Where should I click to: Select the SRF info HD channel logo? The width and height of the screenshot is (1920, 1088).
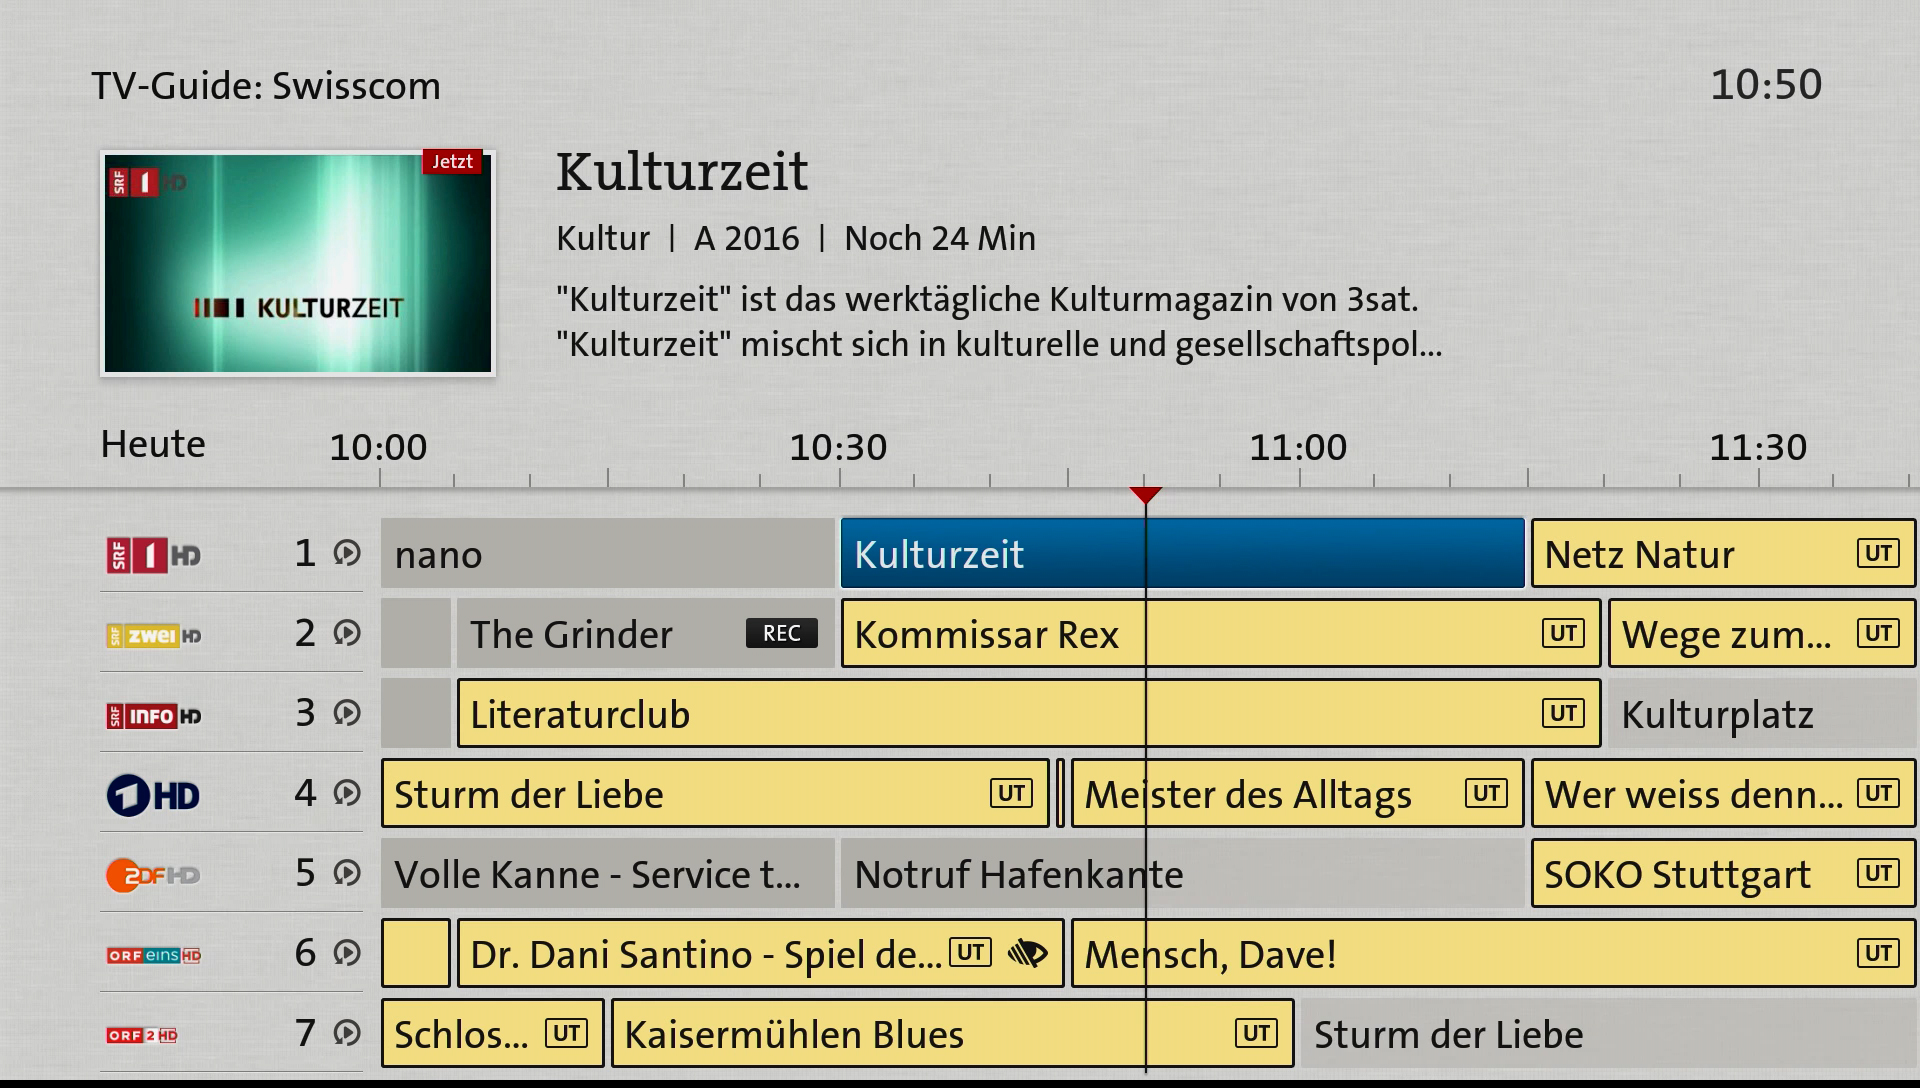[154, 715]
